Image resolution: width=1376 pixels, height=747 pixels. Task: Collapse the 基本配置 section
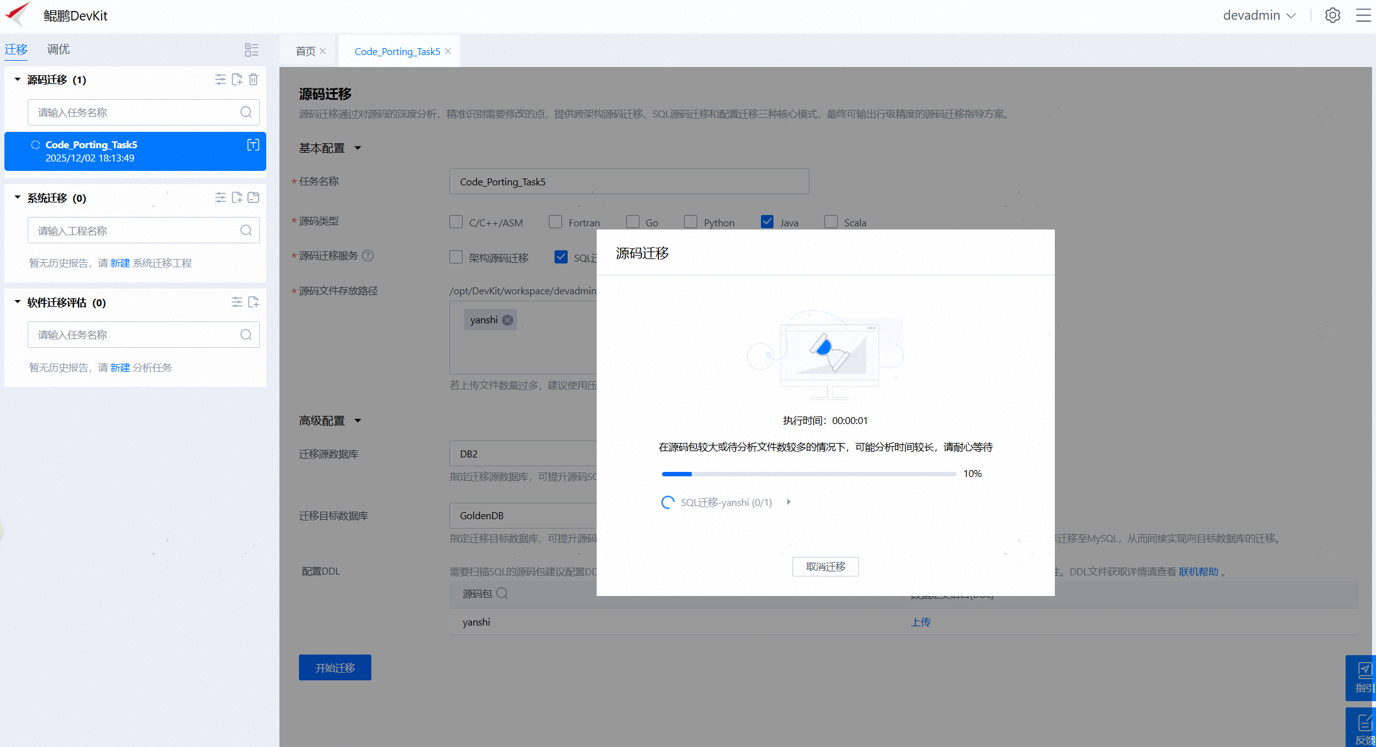coord(357,148)
